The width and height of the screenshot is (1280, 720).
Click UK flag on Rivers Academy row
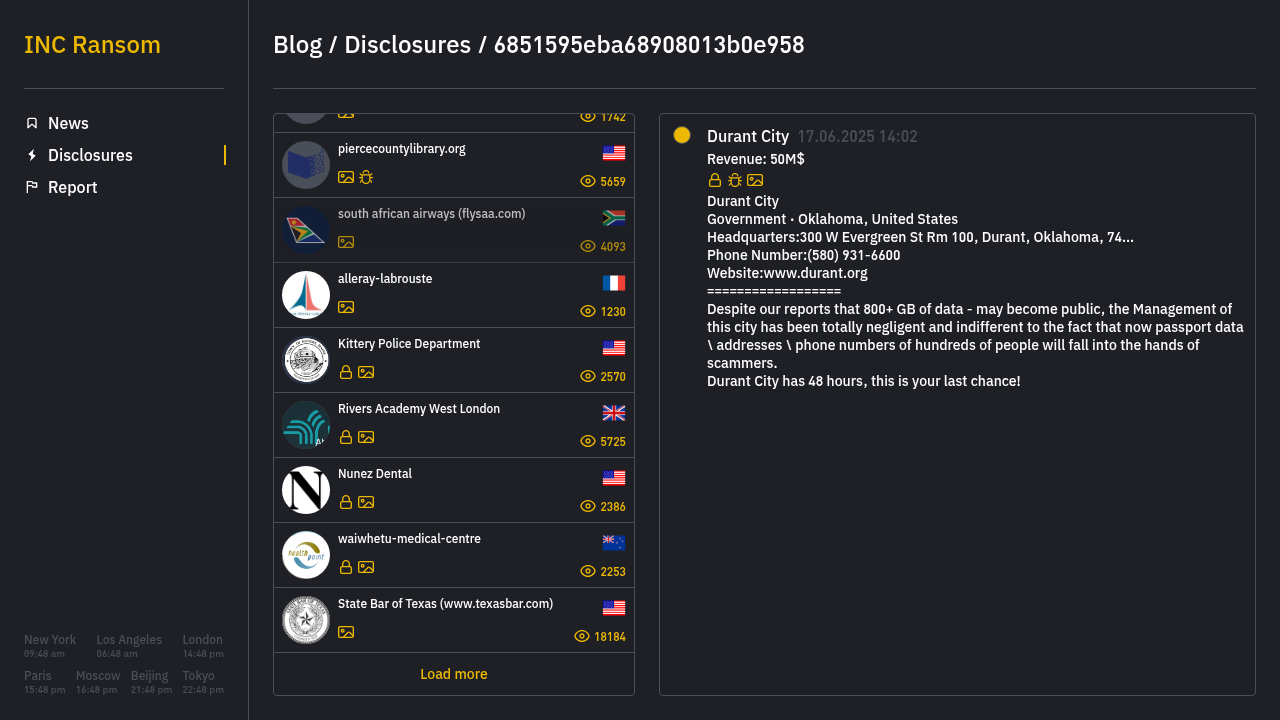614,413
